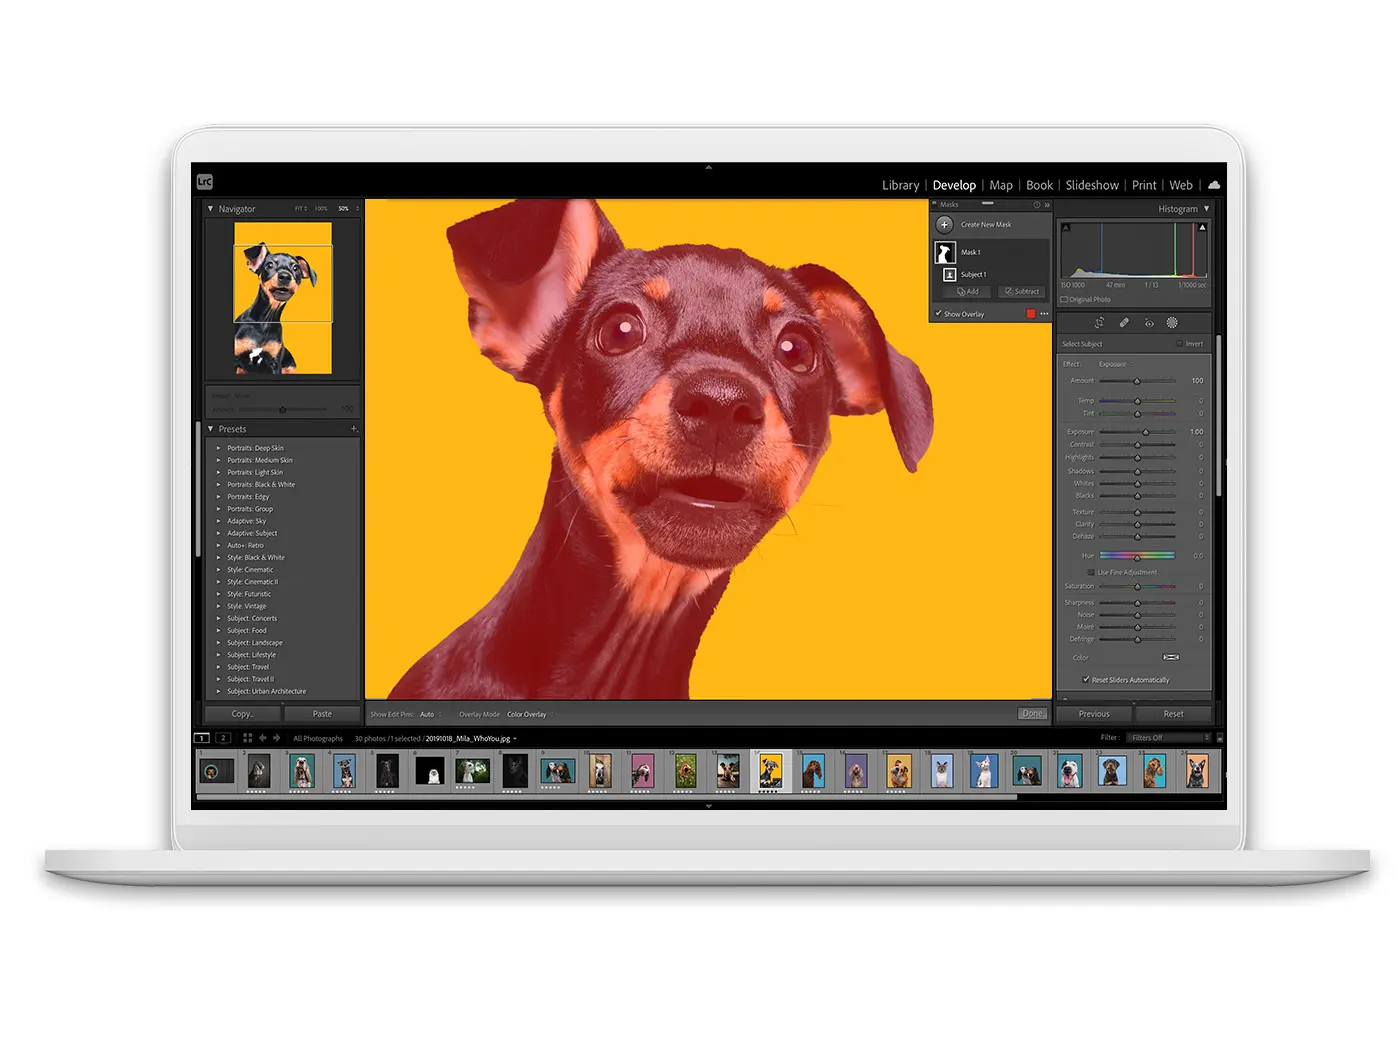The width and height of the screenshot is (1400, 1050).
Task: Collapse the Presets panel
Action: coord(209,428)
